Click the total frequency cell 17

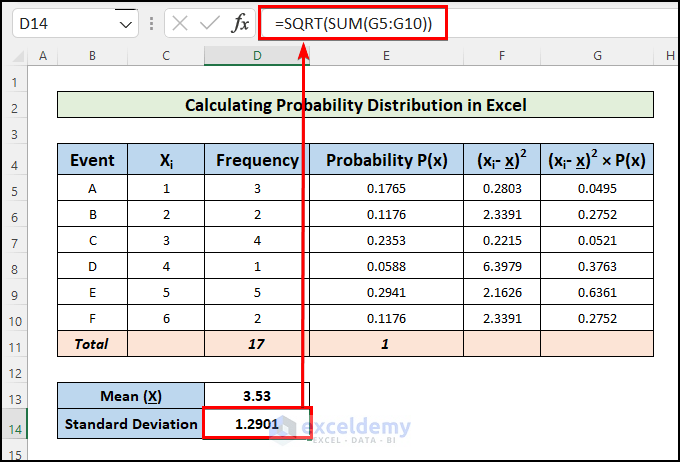pyautogui.click(x=257, y=344)
